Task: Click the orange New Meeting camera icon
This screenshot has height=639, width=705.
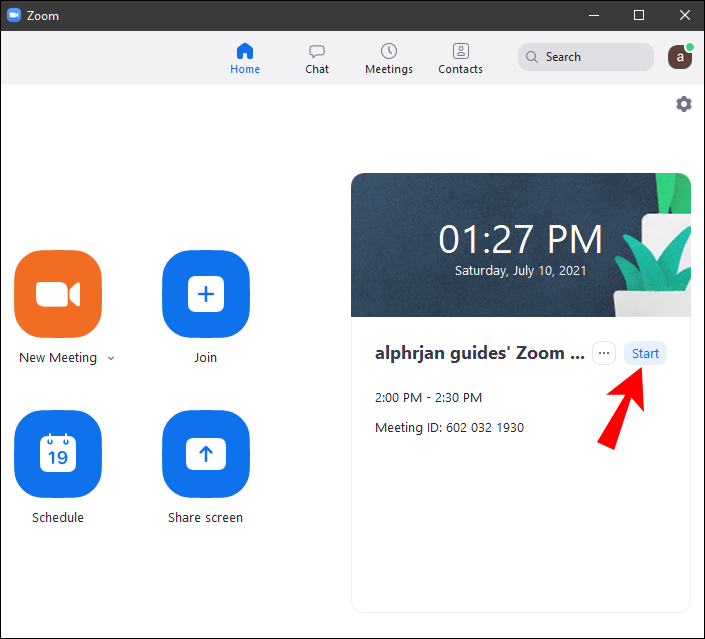Action: [x=58, y=294]
